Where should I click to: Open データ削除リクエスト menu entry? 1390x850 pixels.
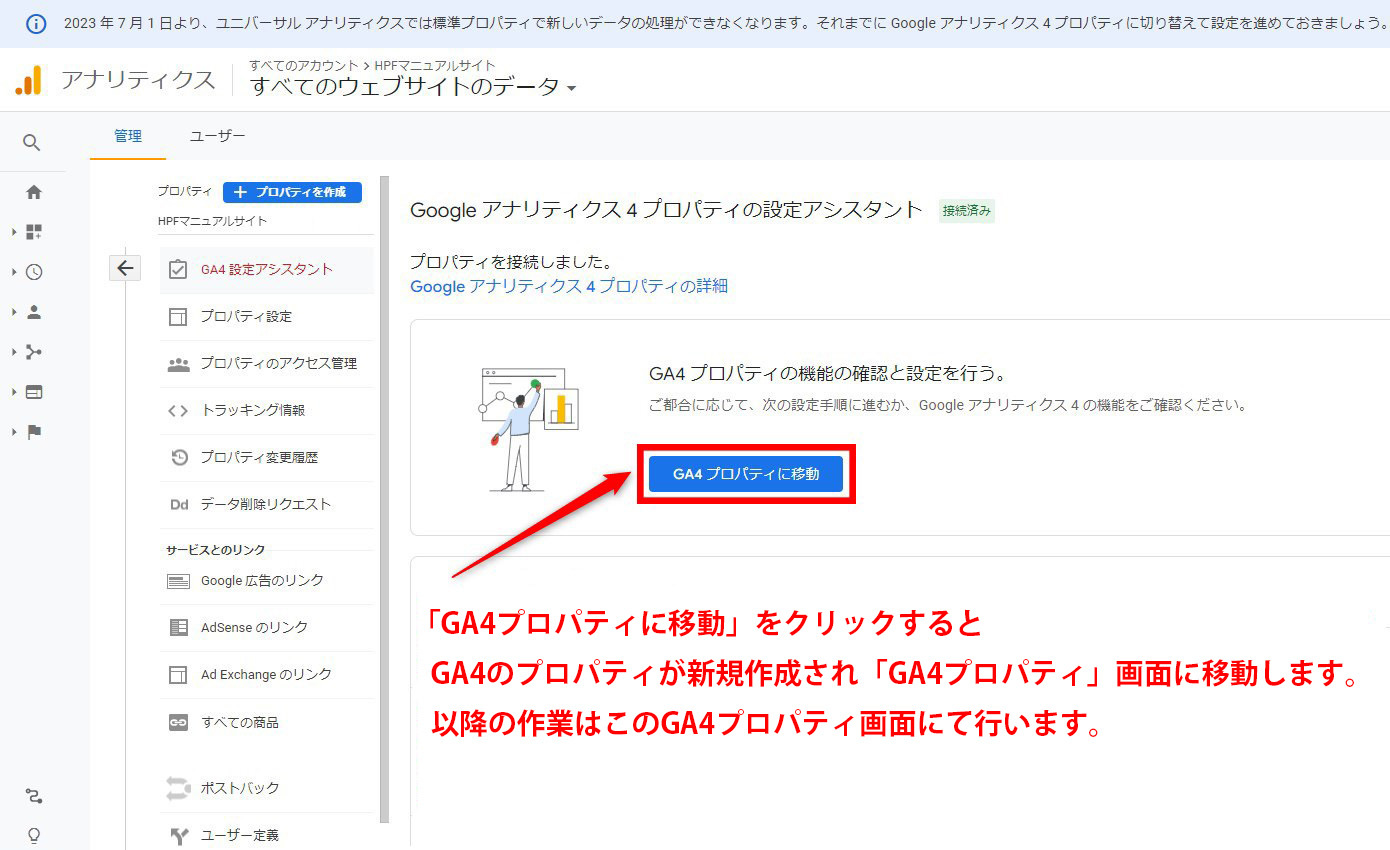tap(266, 505)
